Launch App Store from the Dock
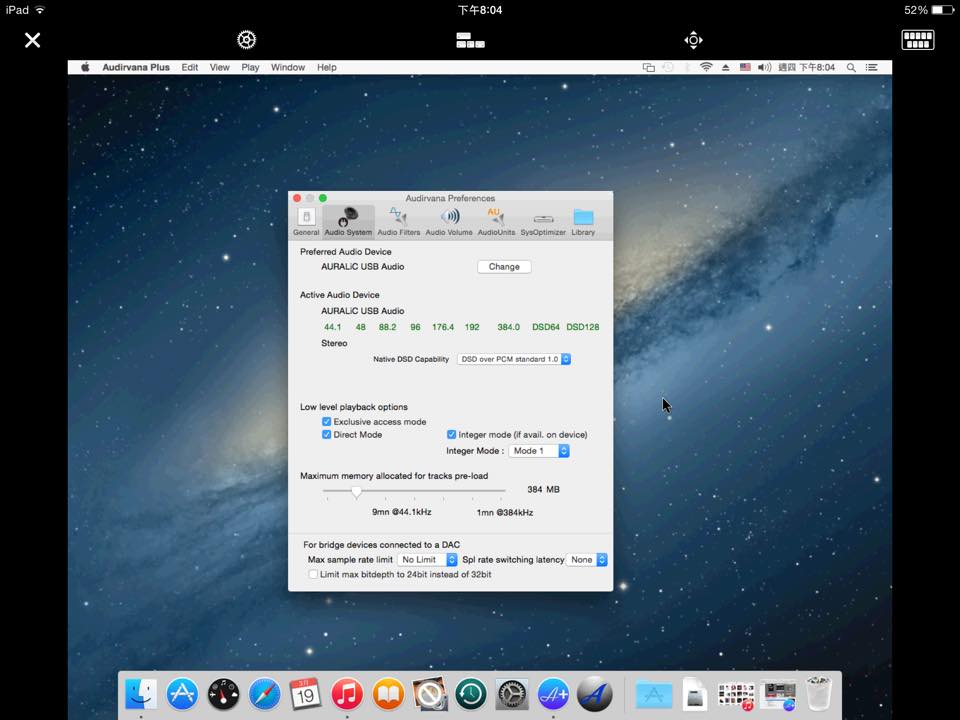960x720 pixels. tap(182, 694)
